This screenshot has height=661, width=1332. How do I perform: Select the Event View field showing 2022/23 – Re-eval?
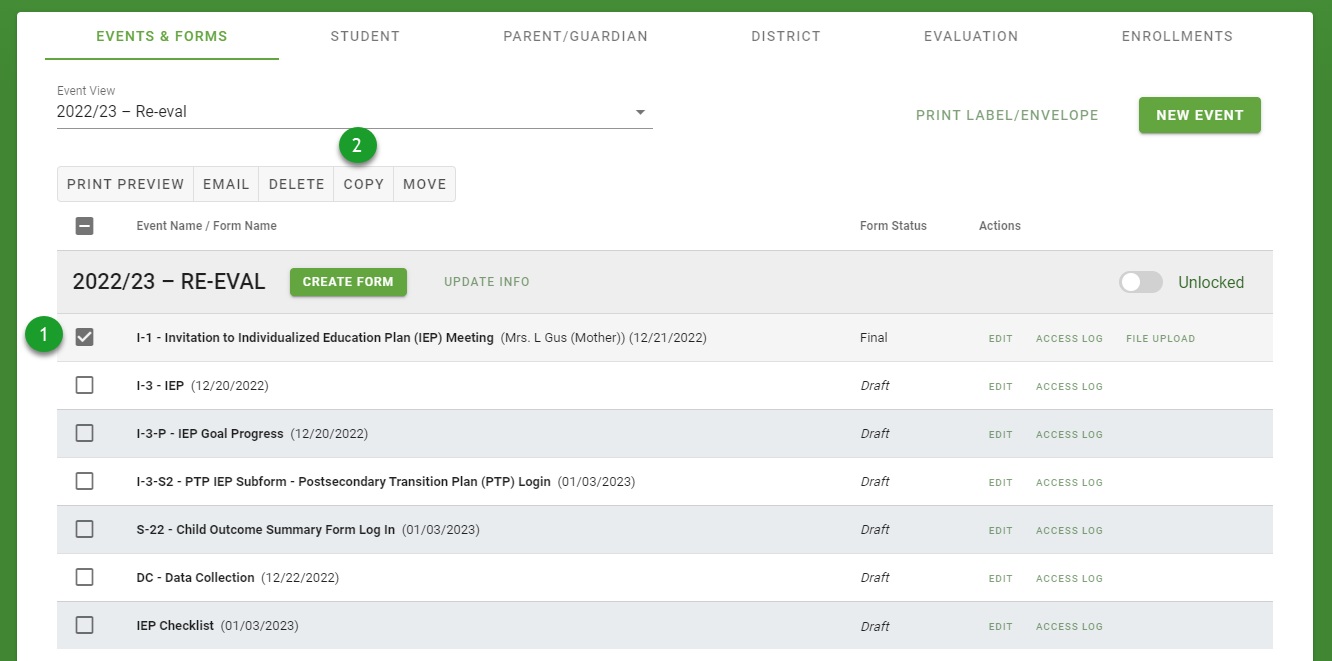[x=354, y=112]
